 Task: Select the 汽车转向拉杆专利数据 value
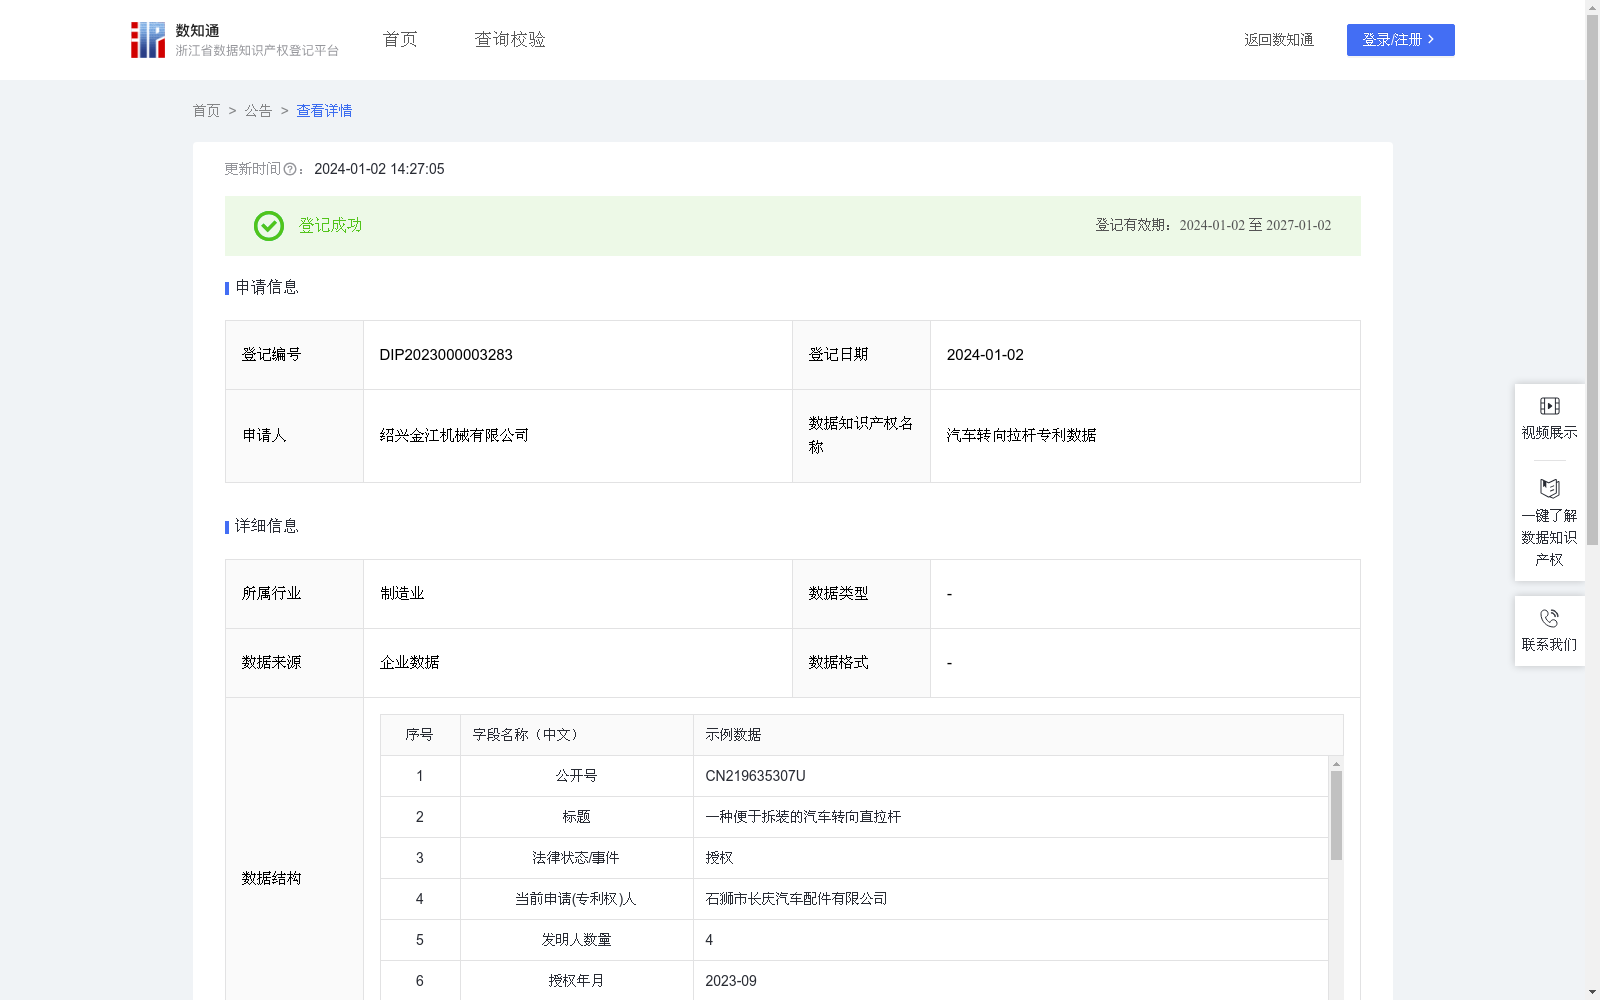(1021, 435)
